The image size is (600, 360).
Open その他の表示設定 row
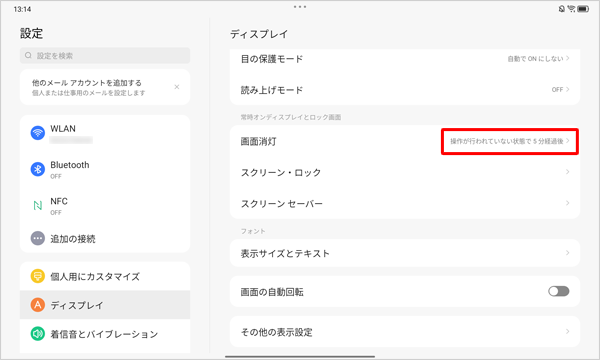405,332
